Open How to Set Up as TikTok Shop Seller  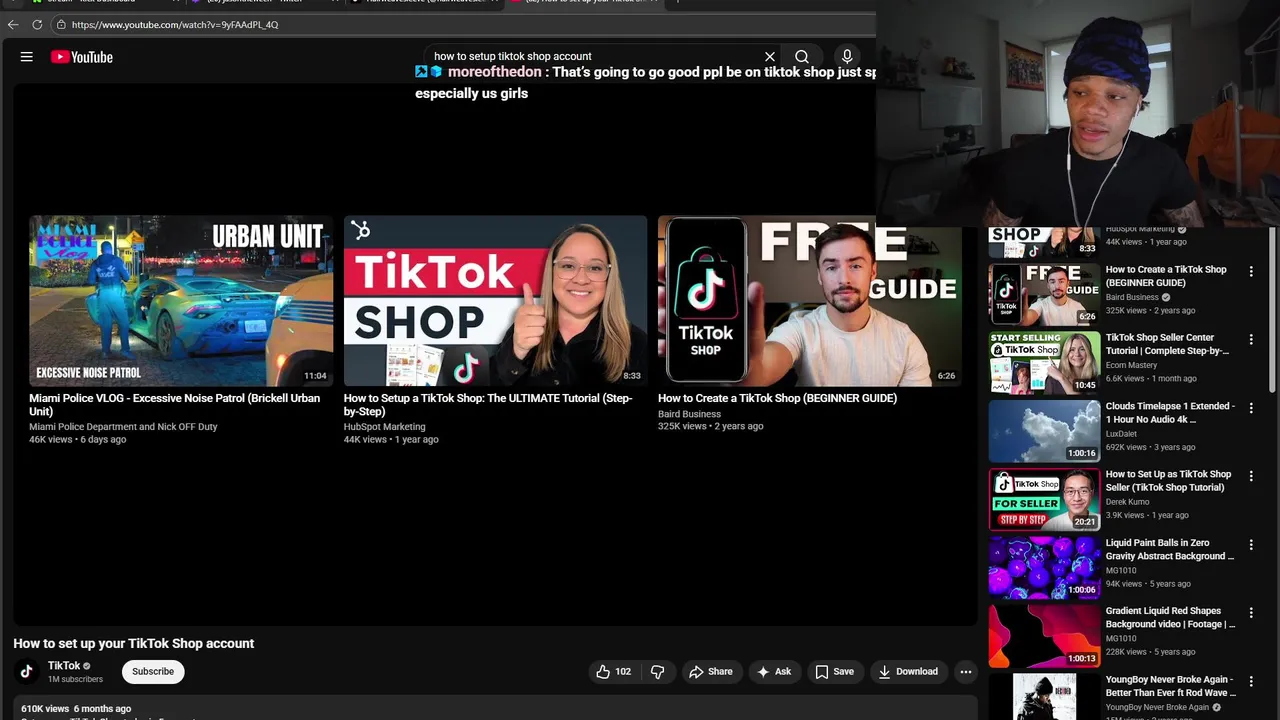click(1168, 481)
